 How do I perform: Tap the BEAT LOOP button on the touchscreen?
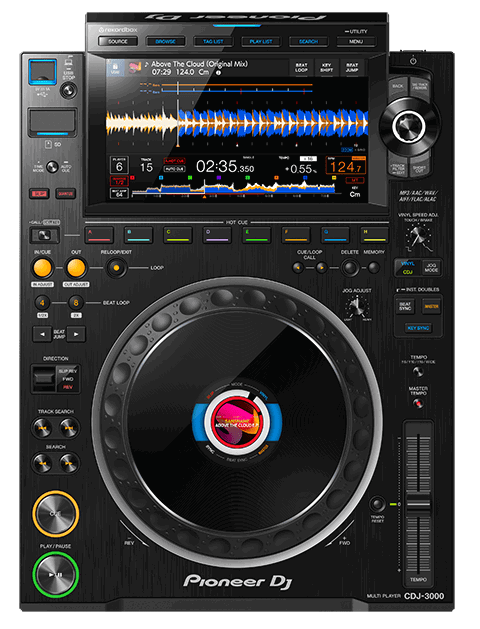[x=302, y=67]
